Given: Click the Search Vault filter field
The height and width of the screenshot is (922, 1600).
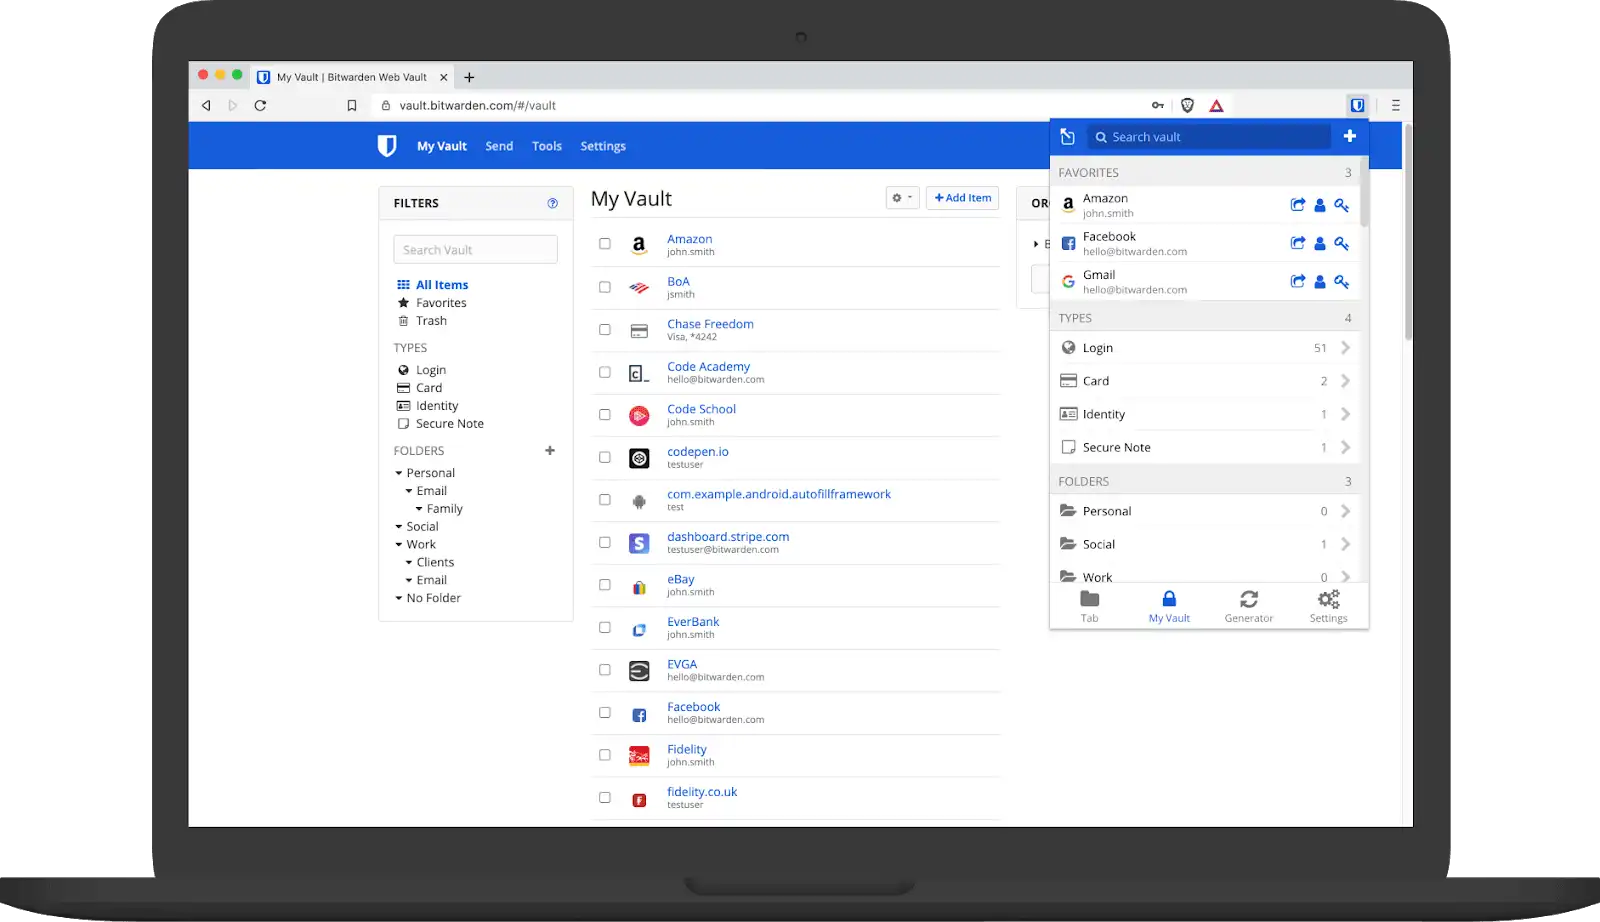Looking at the screenshot, I should point(475,250).
